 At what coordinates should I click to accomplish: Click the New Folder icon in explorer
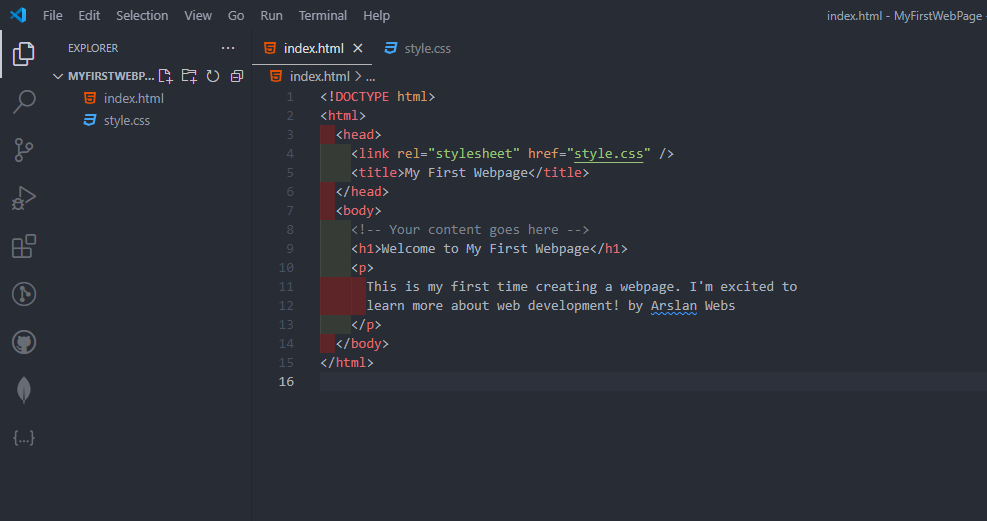pyautogui.click(x=189, y=76)
